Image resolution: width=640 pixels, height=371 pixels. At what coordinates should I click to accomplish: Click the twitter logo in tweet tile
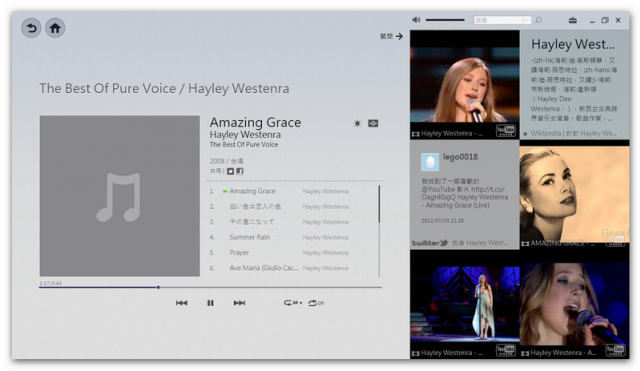430,243
